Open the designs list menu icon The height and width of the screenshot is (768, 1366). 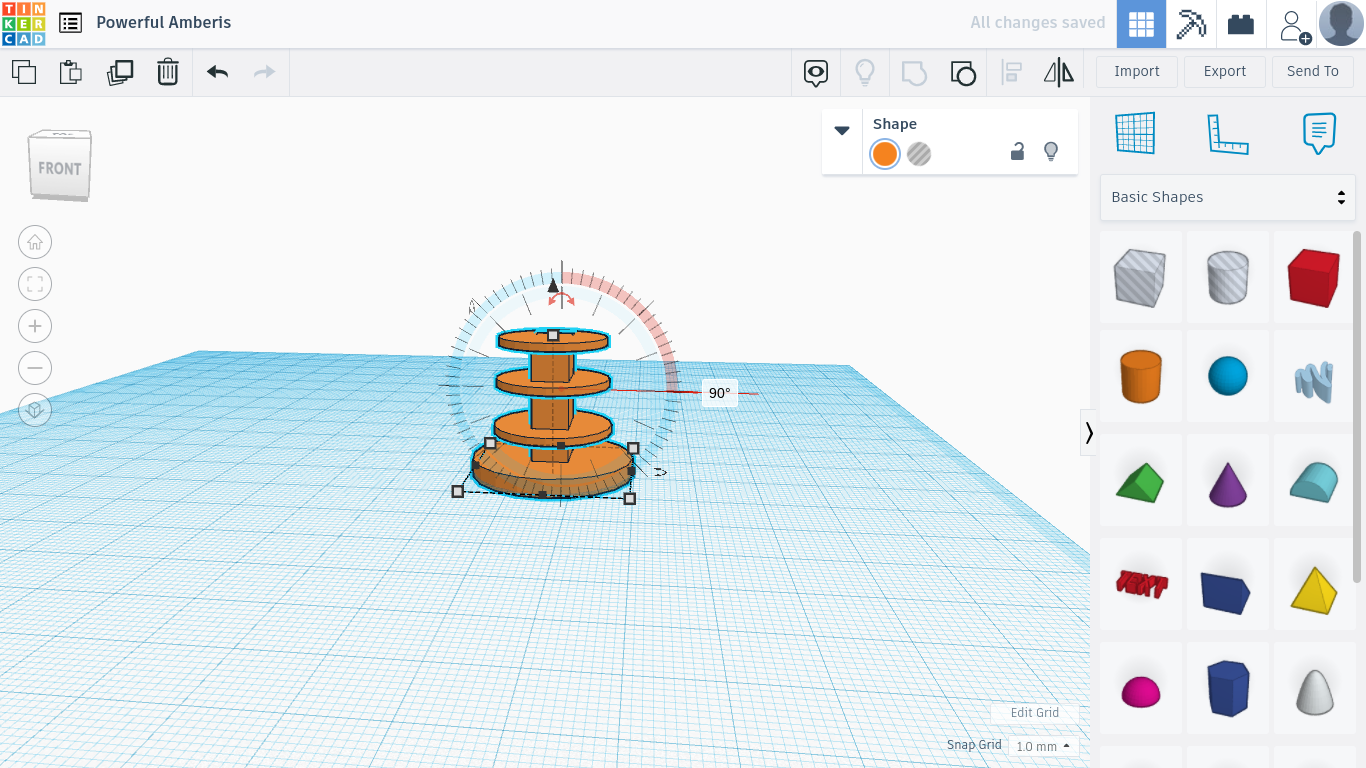(x=70, y=23)
